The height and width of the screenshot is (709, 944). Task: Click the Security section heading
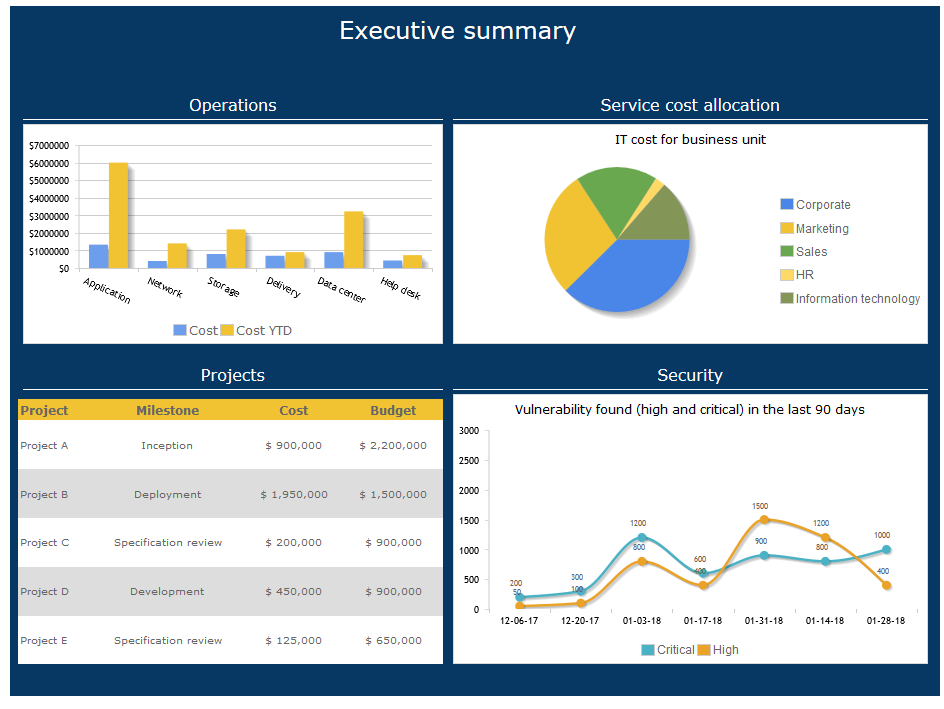(690, 376)
